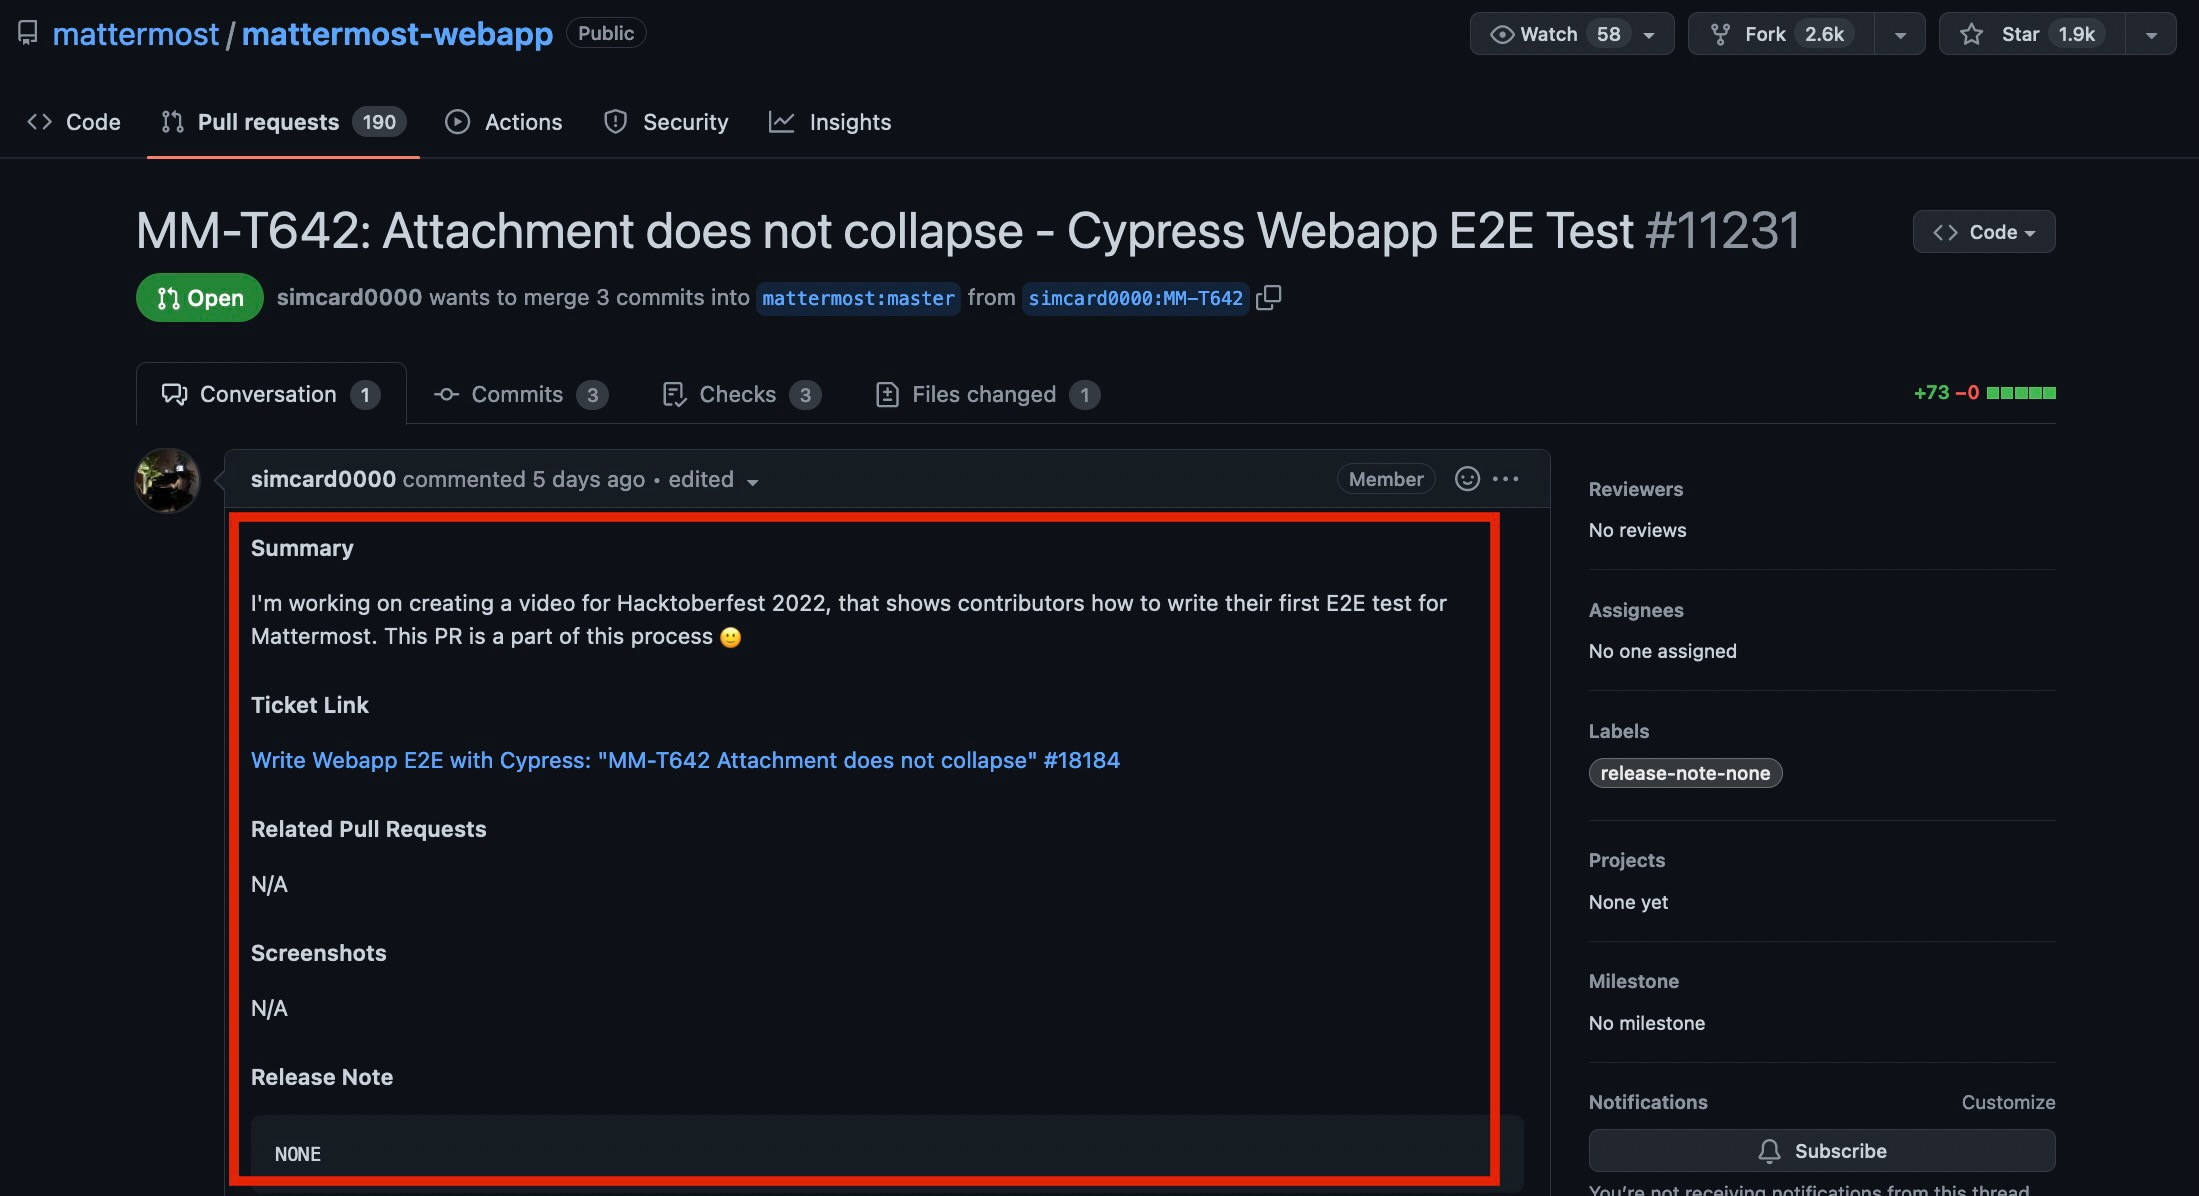Screen dimensions: 2199x1196
Task: Add a reaction with the smiley icon
Action: (x=1466, y=479)
